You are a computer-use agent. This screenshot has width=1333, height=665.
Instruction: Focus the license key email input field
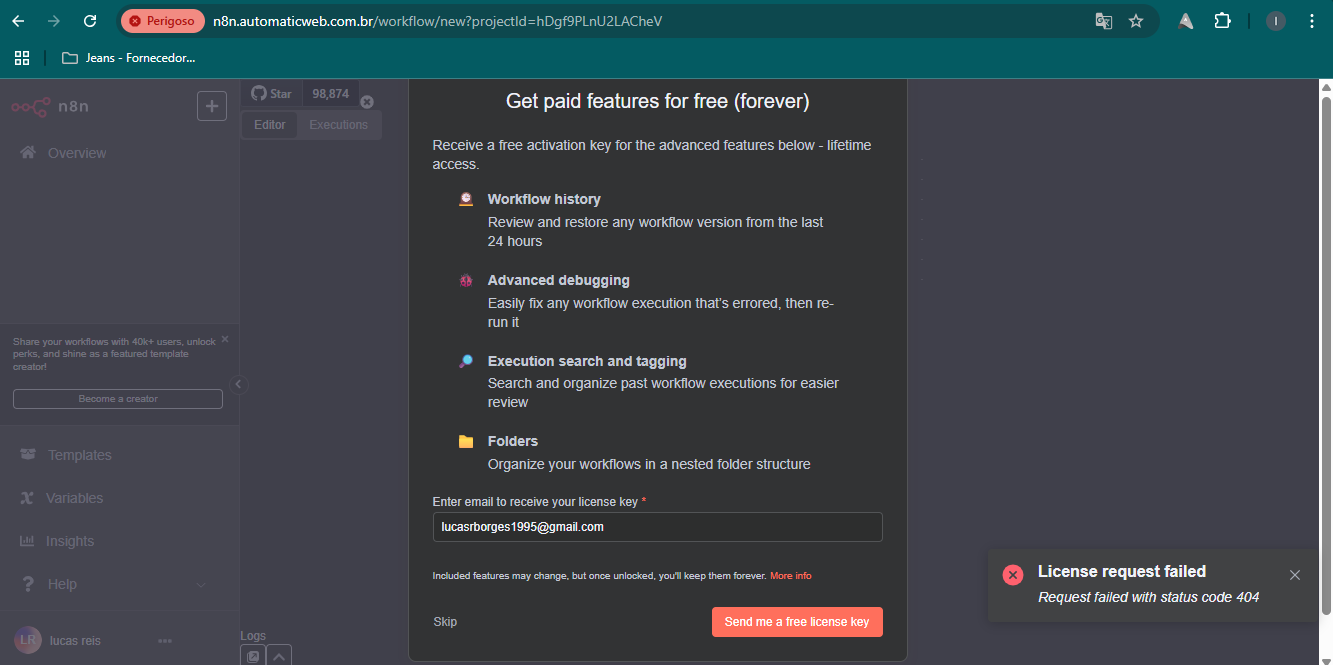657,527
